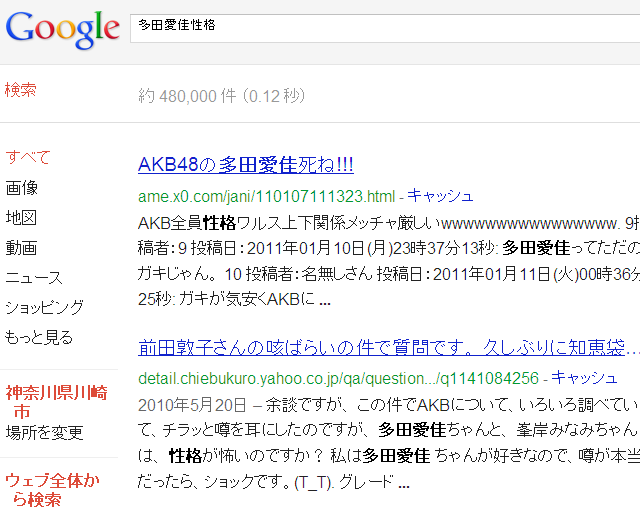
Task: Switch to 地図 map results
Action: click(x=21, y=218)
